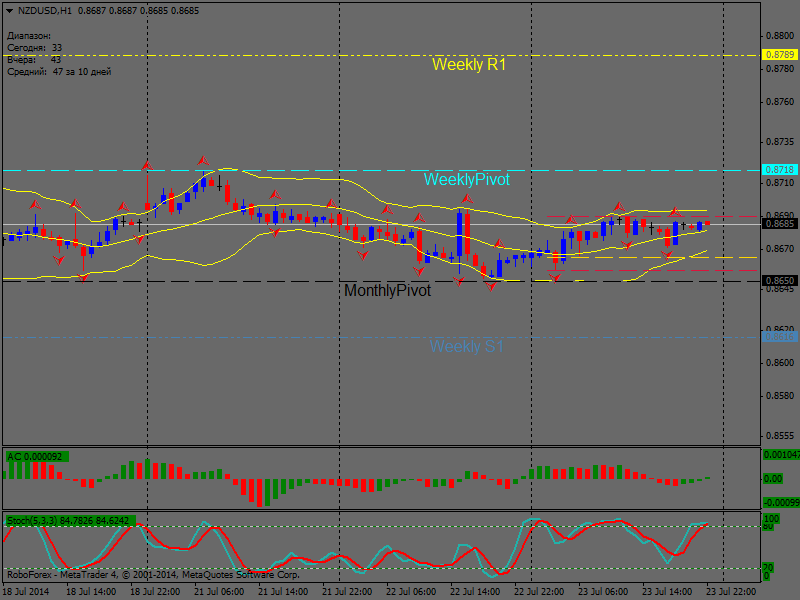Screen dimensions: 800x600
Task: Select the WeeklyPivot cyan text label
Action: coord(466,180)
